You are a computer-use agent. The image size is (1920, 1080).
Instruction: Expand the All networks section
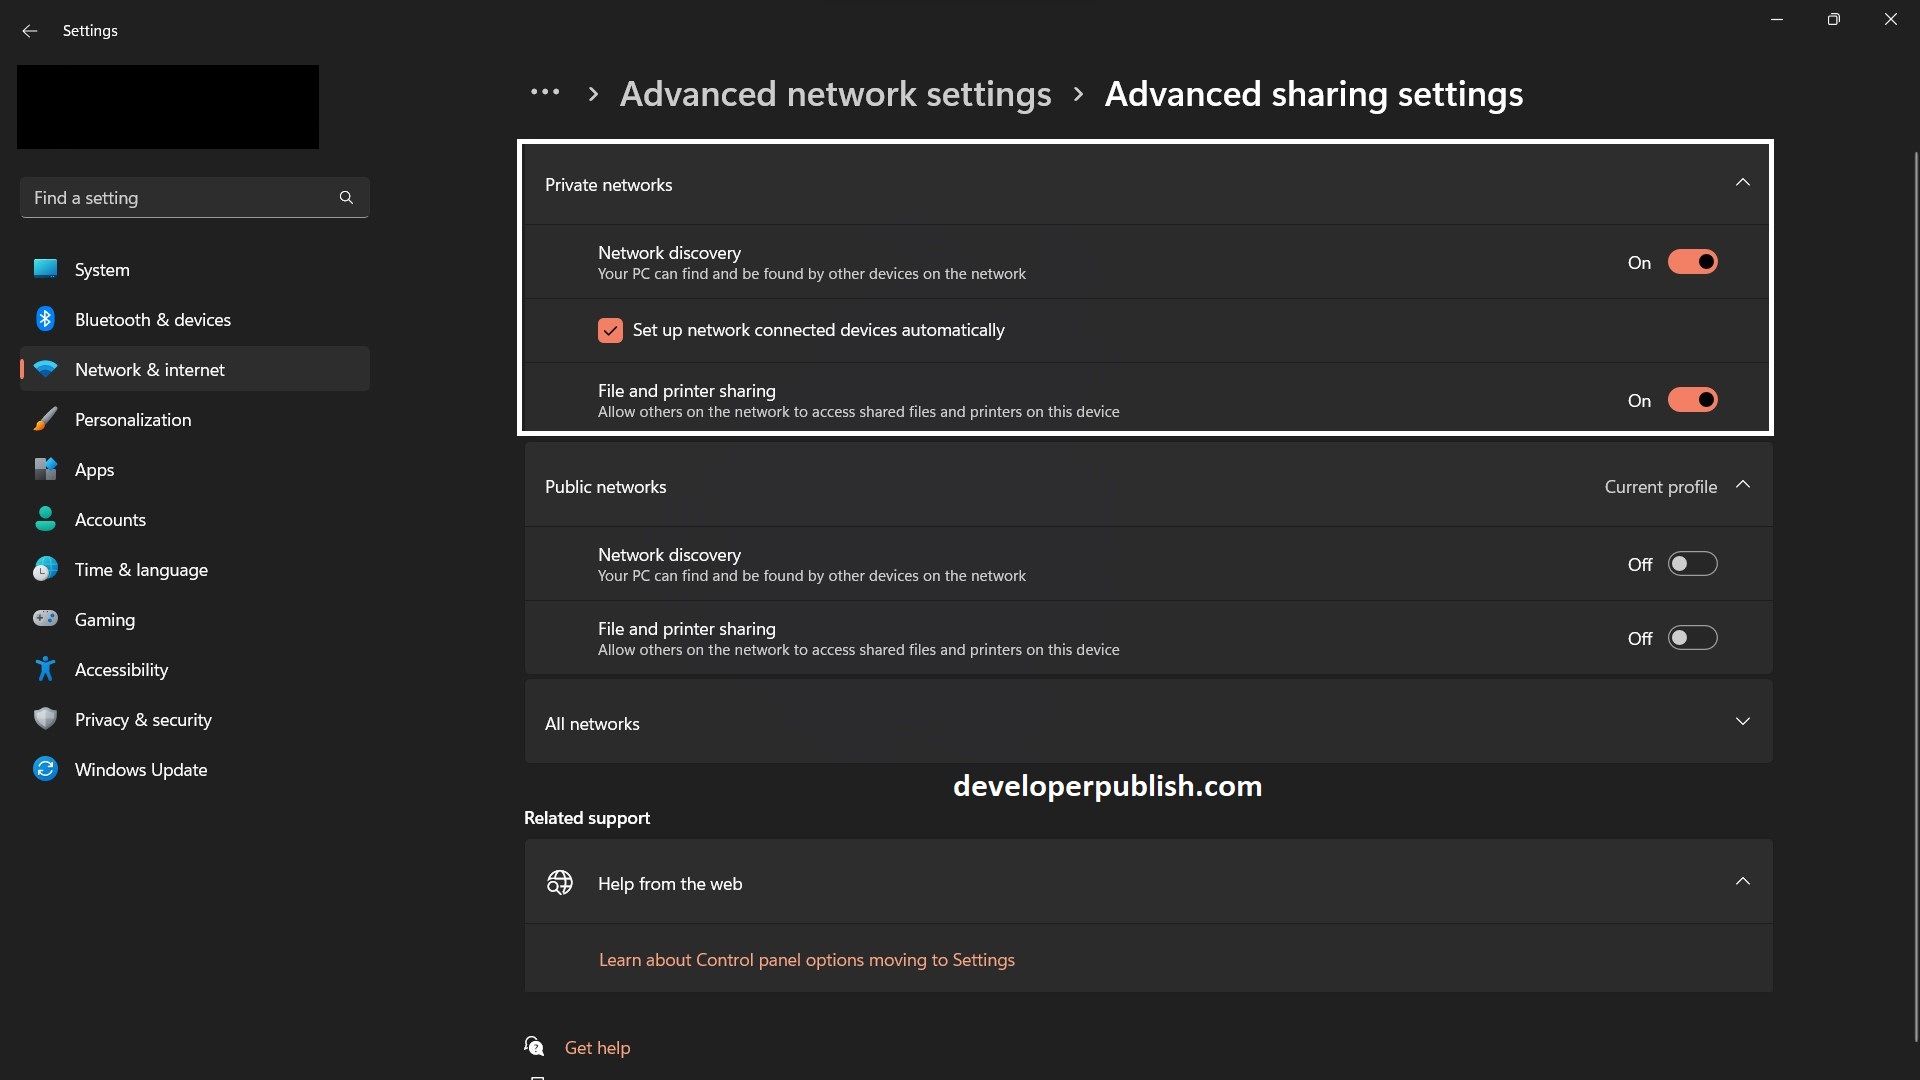(x=1742, y=720)
